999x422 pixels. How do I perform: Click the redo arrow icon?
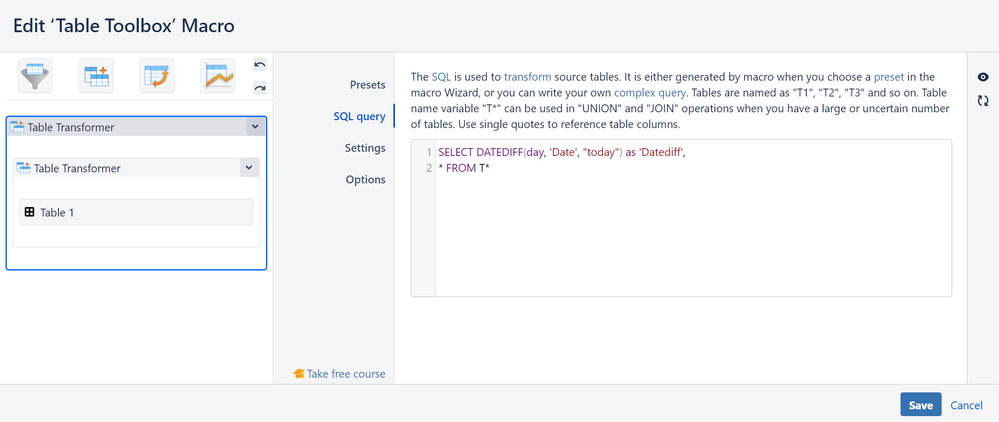click(x=260, y=87)
